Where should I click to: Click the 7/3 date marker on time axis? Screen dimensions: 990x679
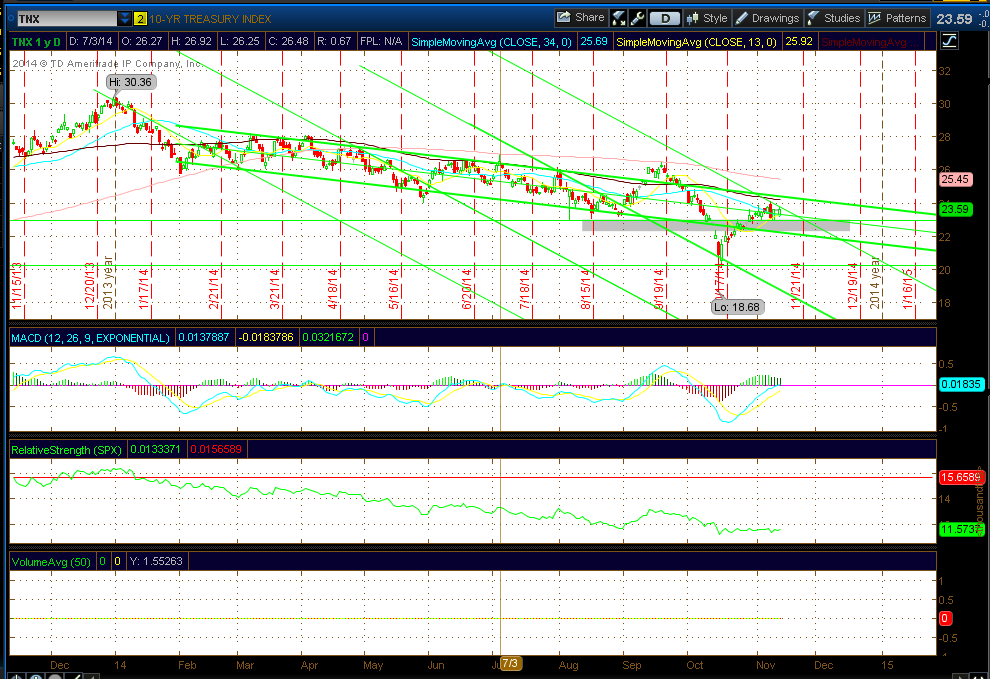point(510,663)
